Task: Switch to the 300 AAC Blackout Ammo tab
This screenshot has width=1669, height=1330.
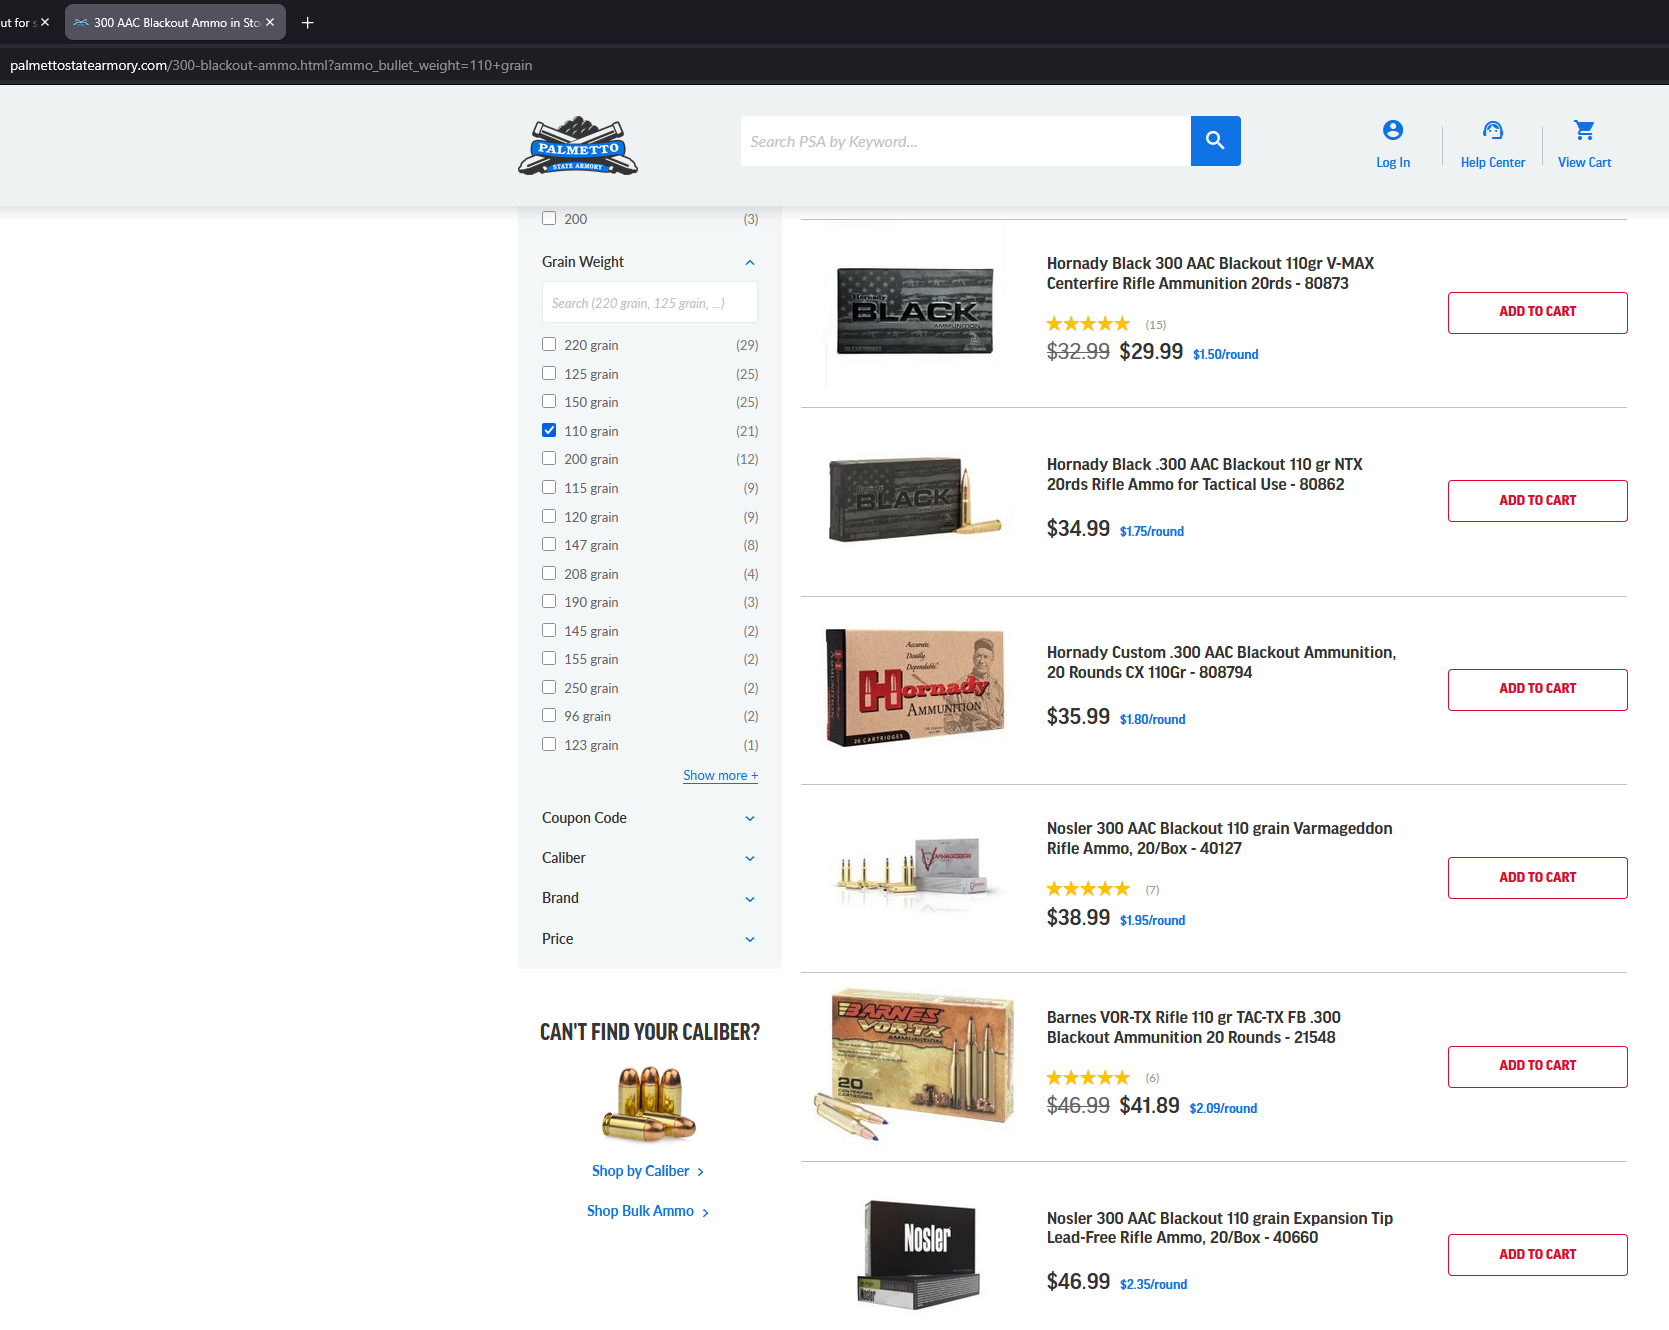Action: click(175, 22)
